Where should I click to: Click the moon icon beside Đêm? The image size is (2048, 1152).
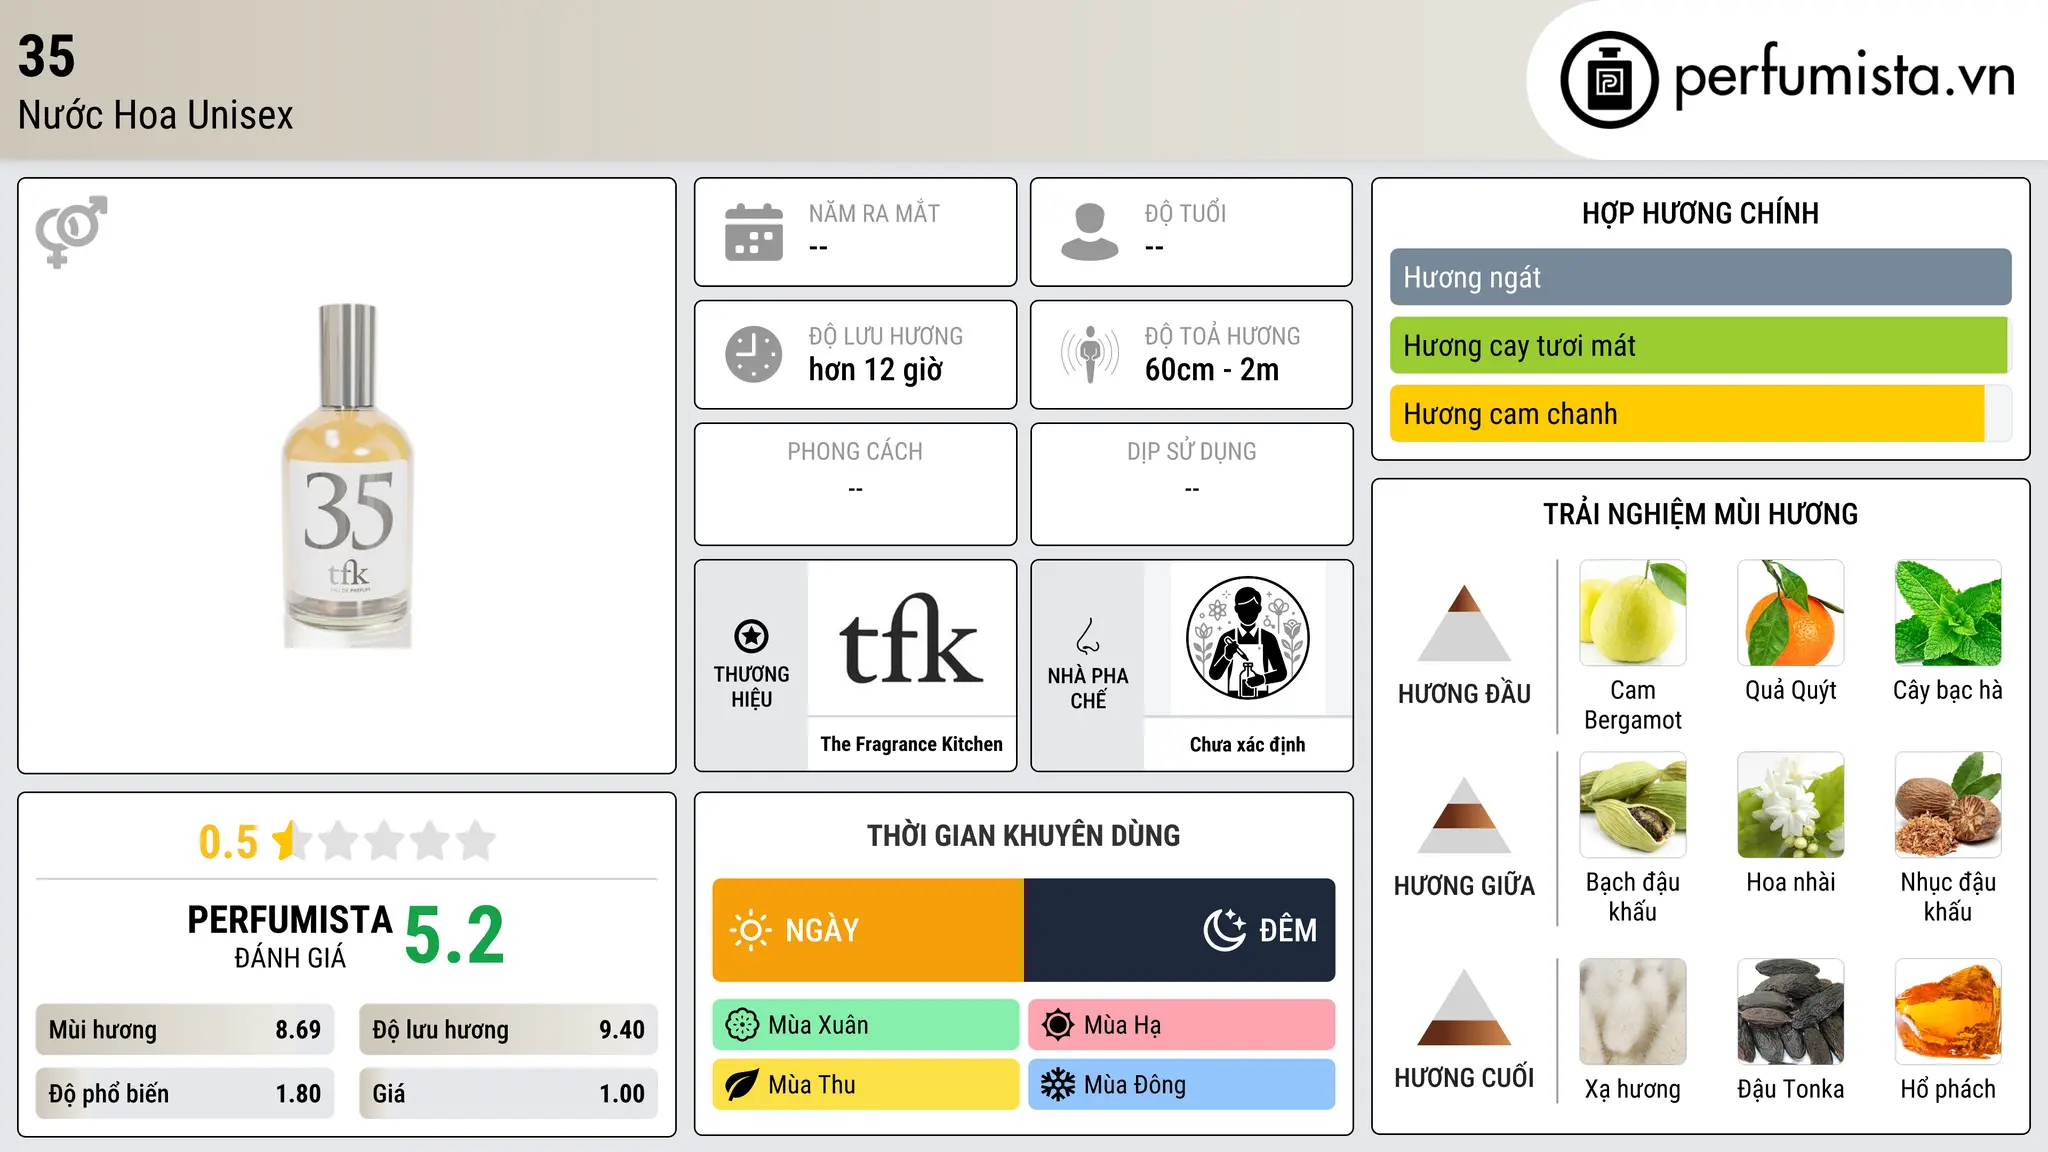[x=1224, y=930]
